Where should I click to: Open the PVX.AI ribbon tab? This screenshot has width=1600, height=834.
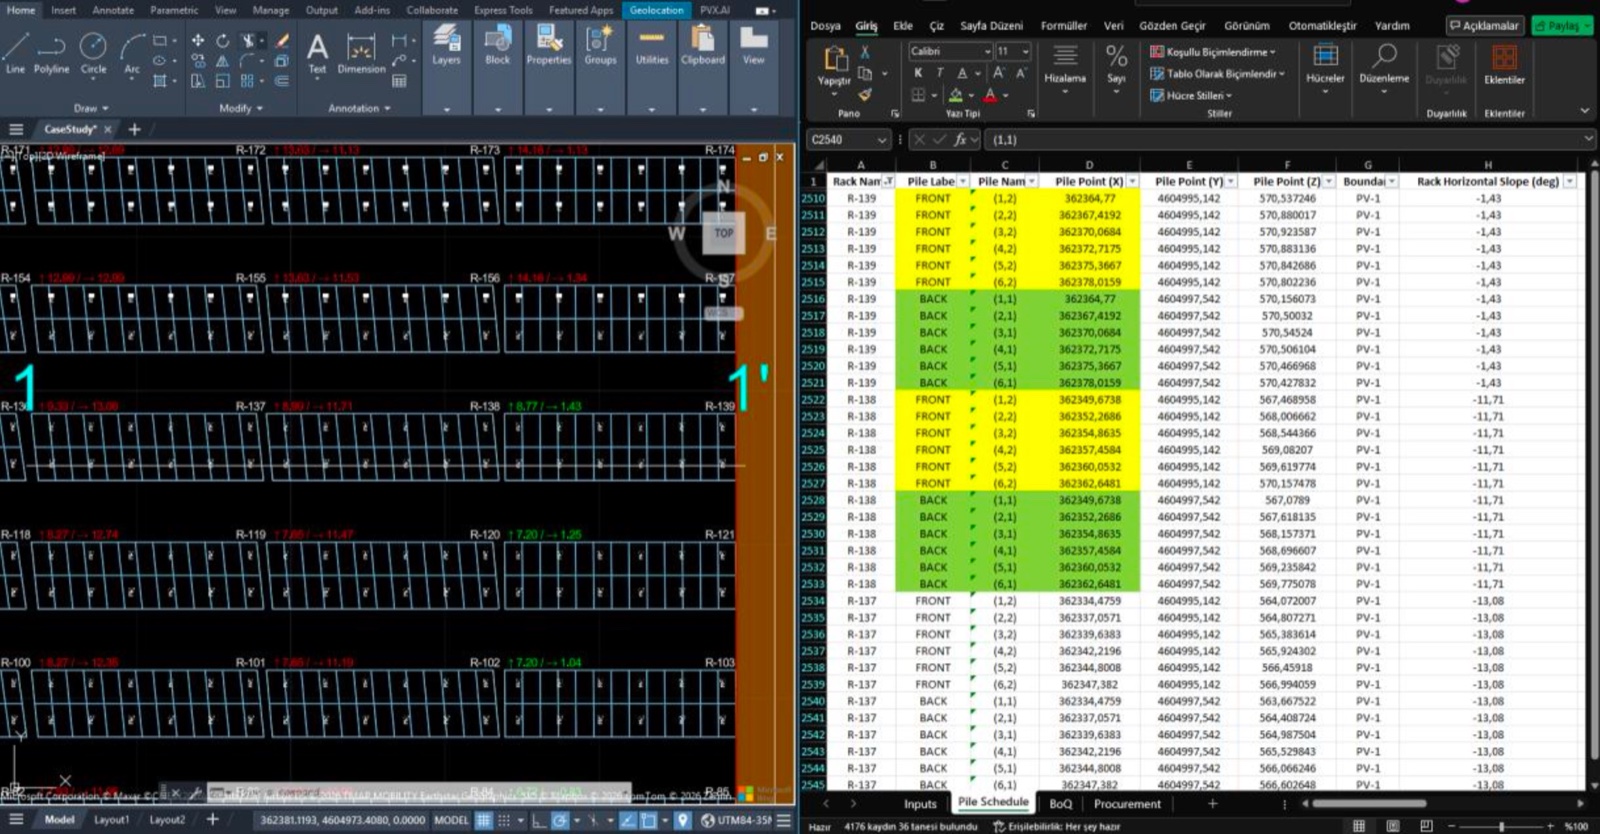[715, 10]
